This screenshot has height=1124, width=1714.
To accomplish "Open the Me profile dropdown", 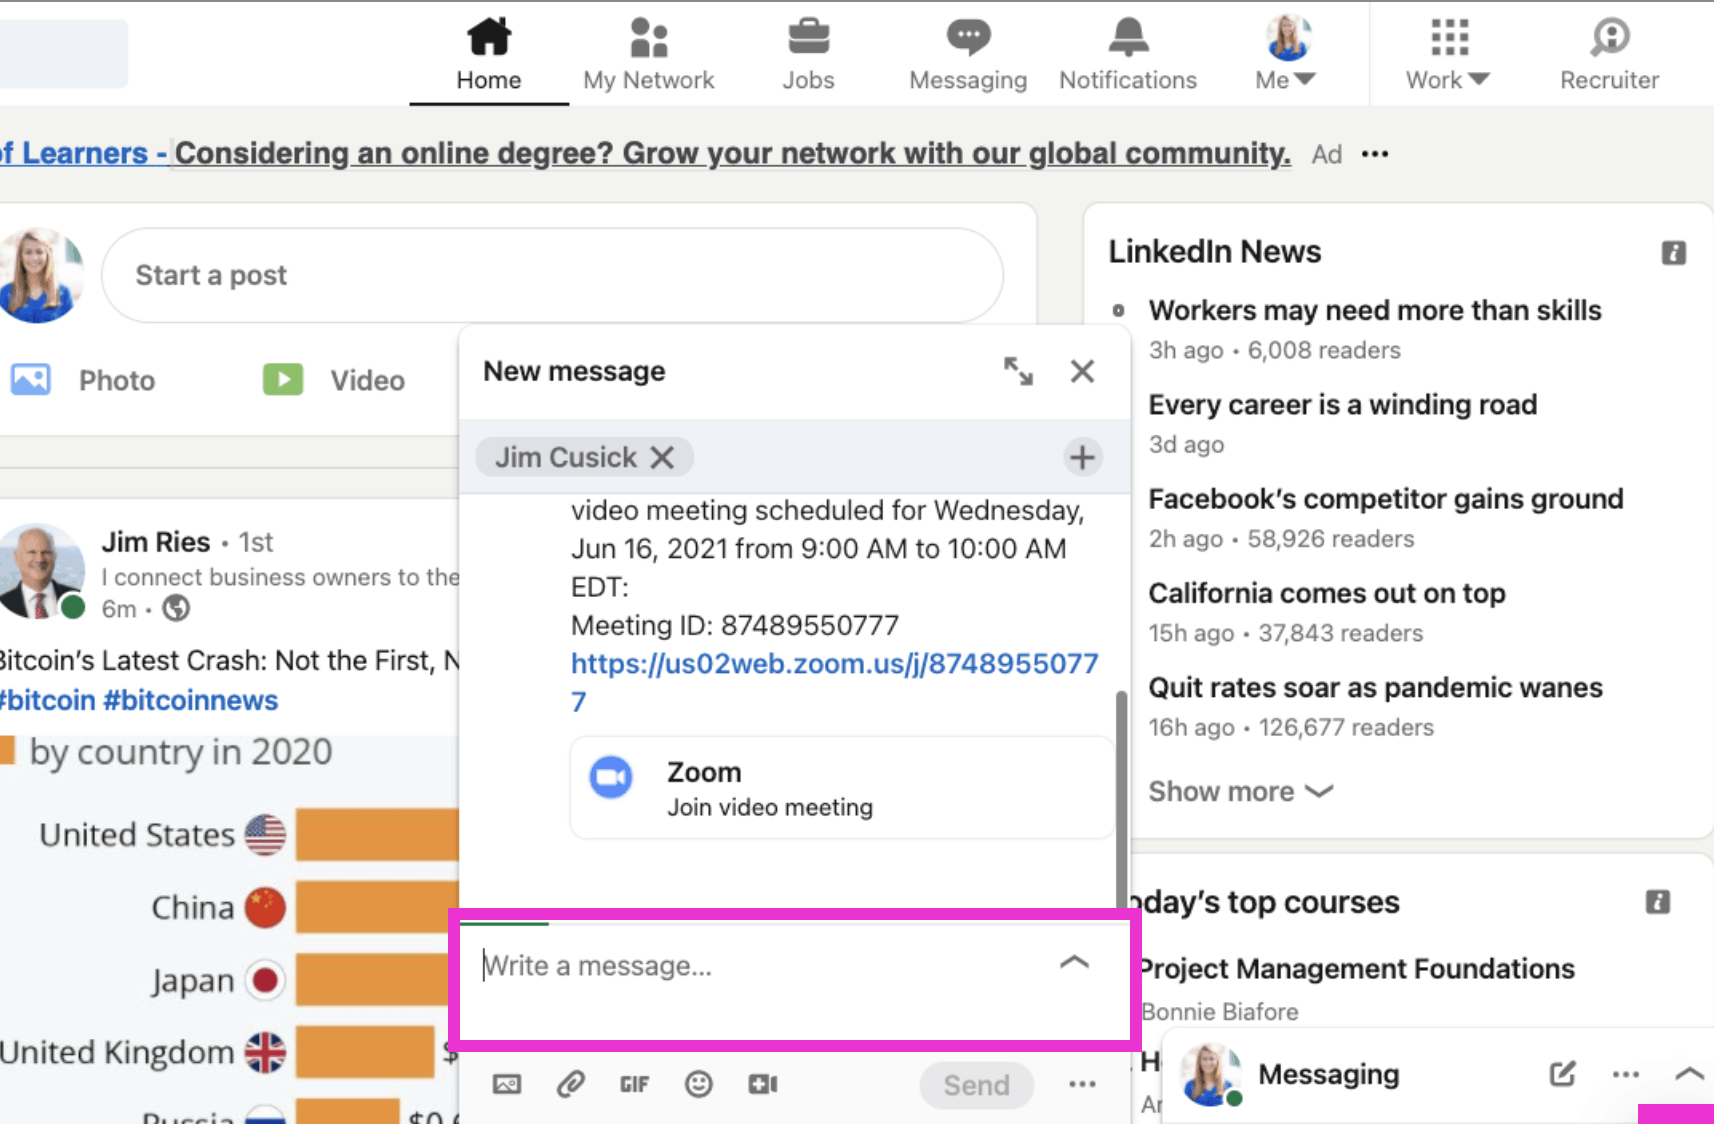I will pos(1286,54).
